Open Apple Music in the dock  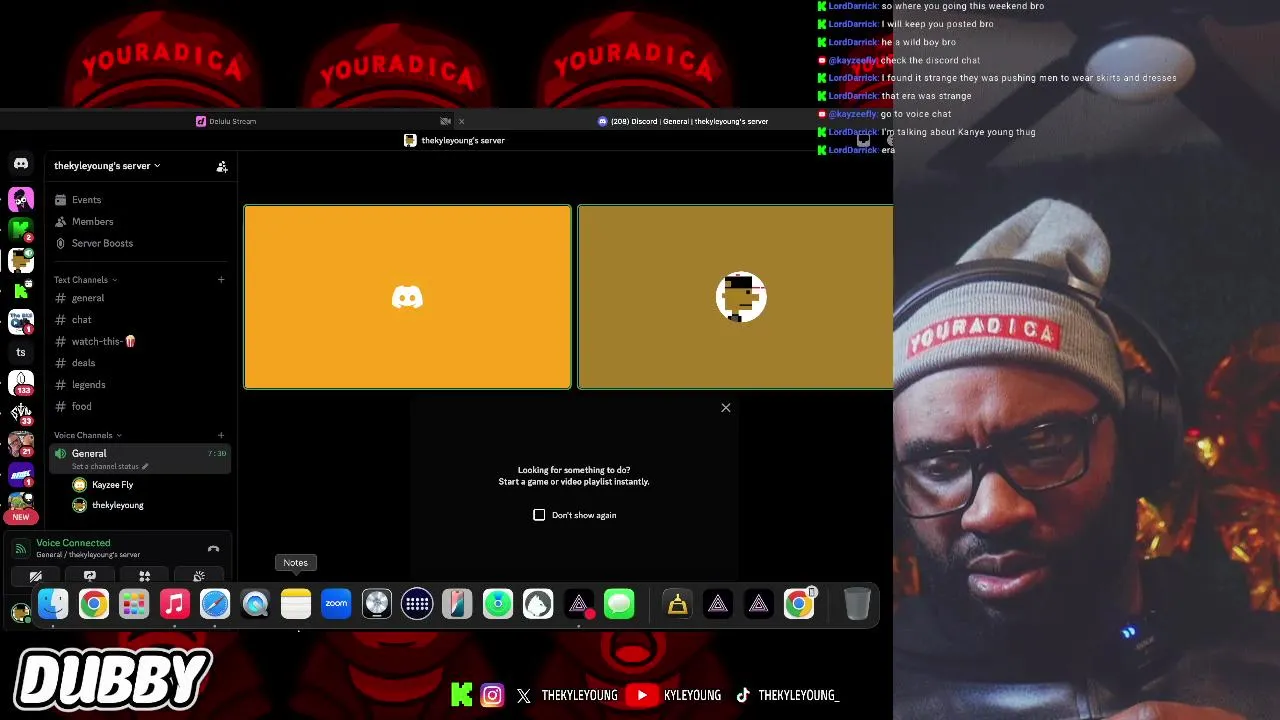point(175,604)
